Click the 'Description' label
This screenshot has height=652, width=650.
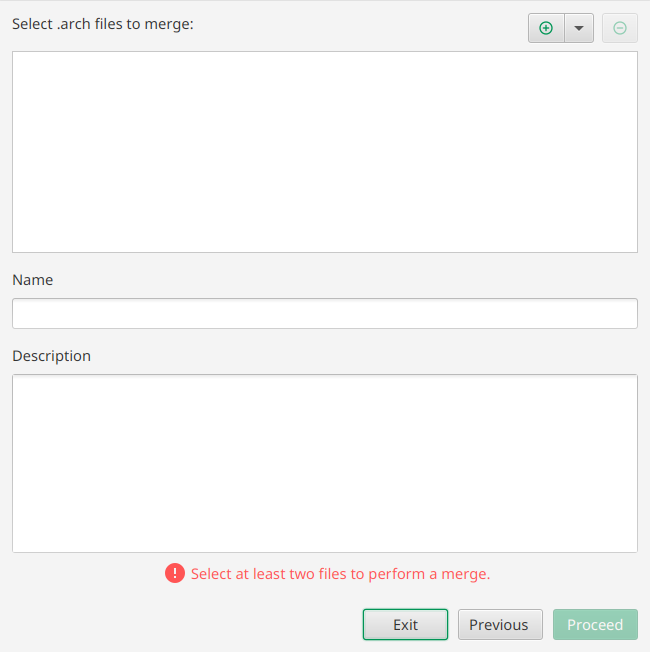pyautogui.click(x=52, y=356)
